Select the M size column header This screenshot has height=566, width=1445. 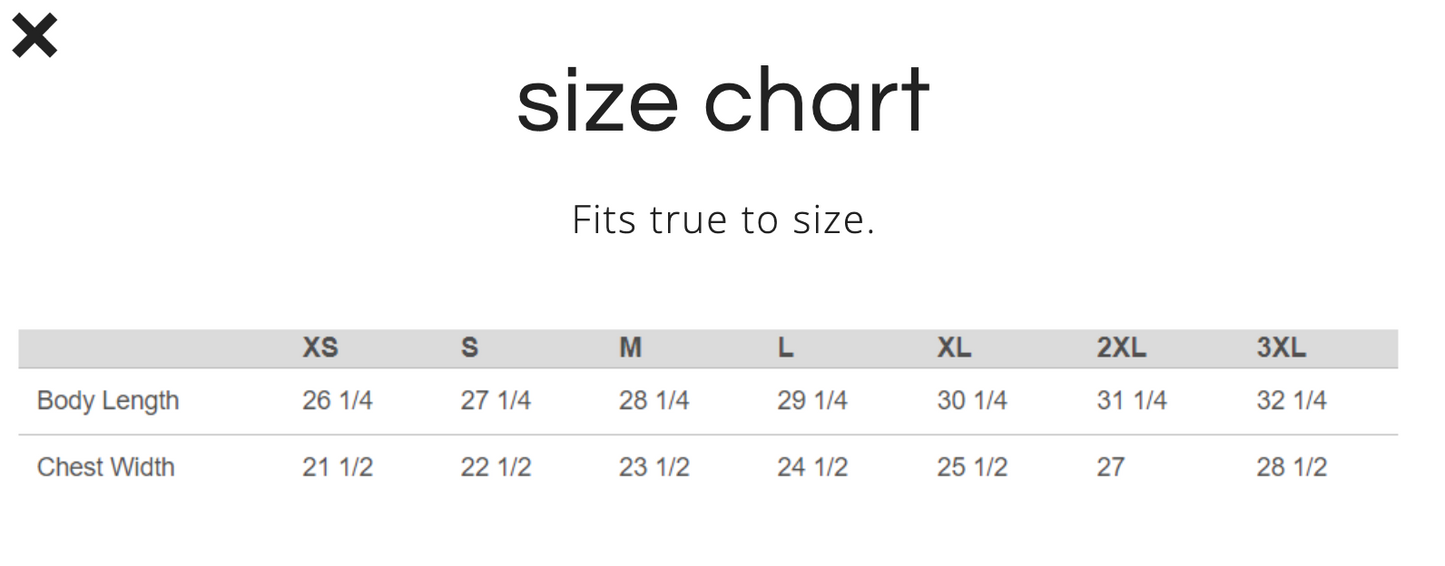pos(630,348)
